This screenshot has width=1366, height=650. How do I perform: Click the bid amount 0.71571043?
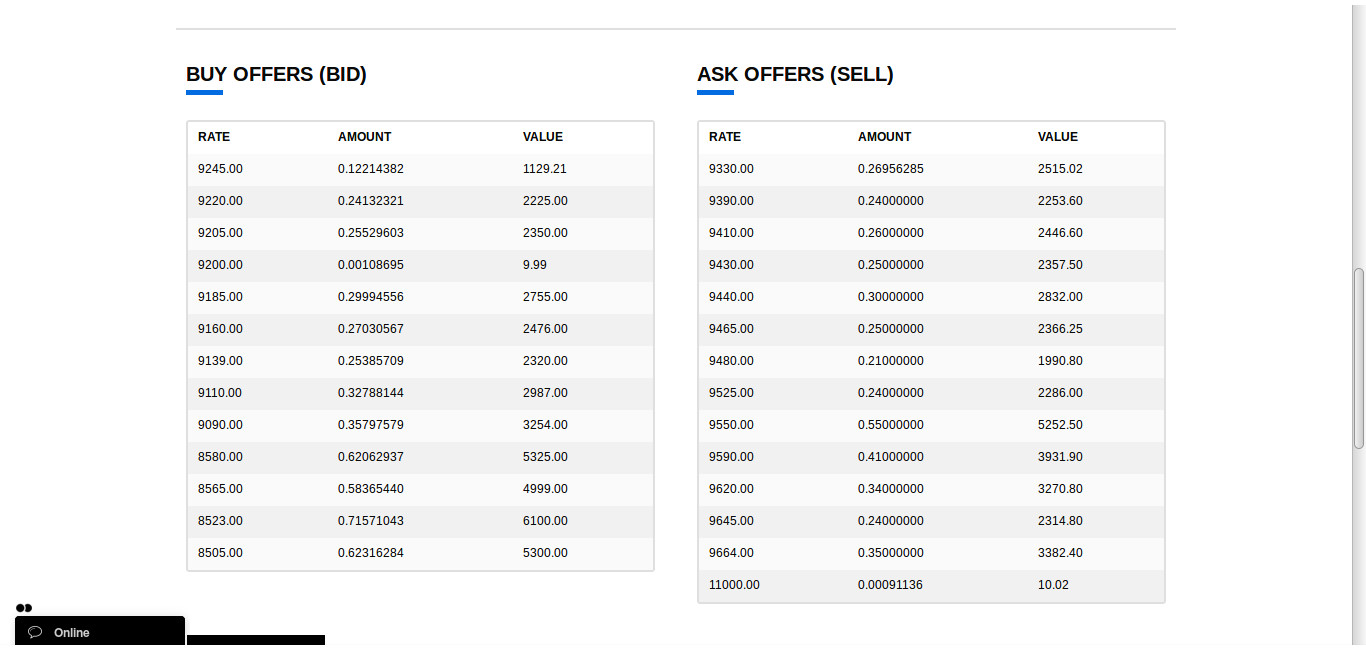371,521
